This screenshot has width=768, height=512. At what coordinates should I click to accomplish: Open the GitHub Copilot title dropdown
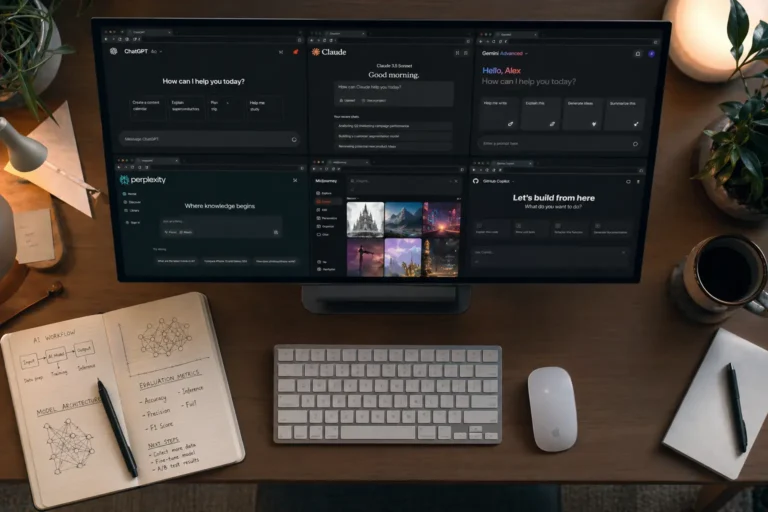[499, 181]
